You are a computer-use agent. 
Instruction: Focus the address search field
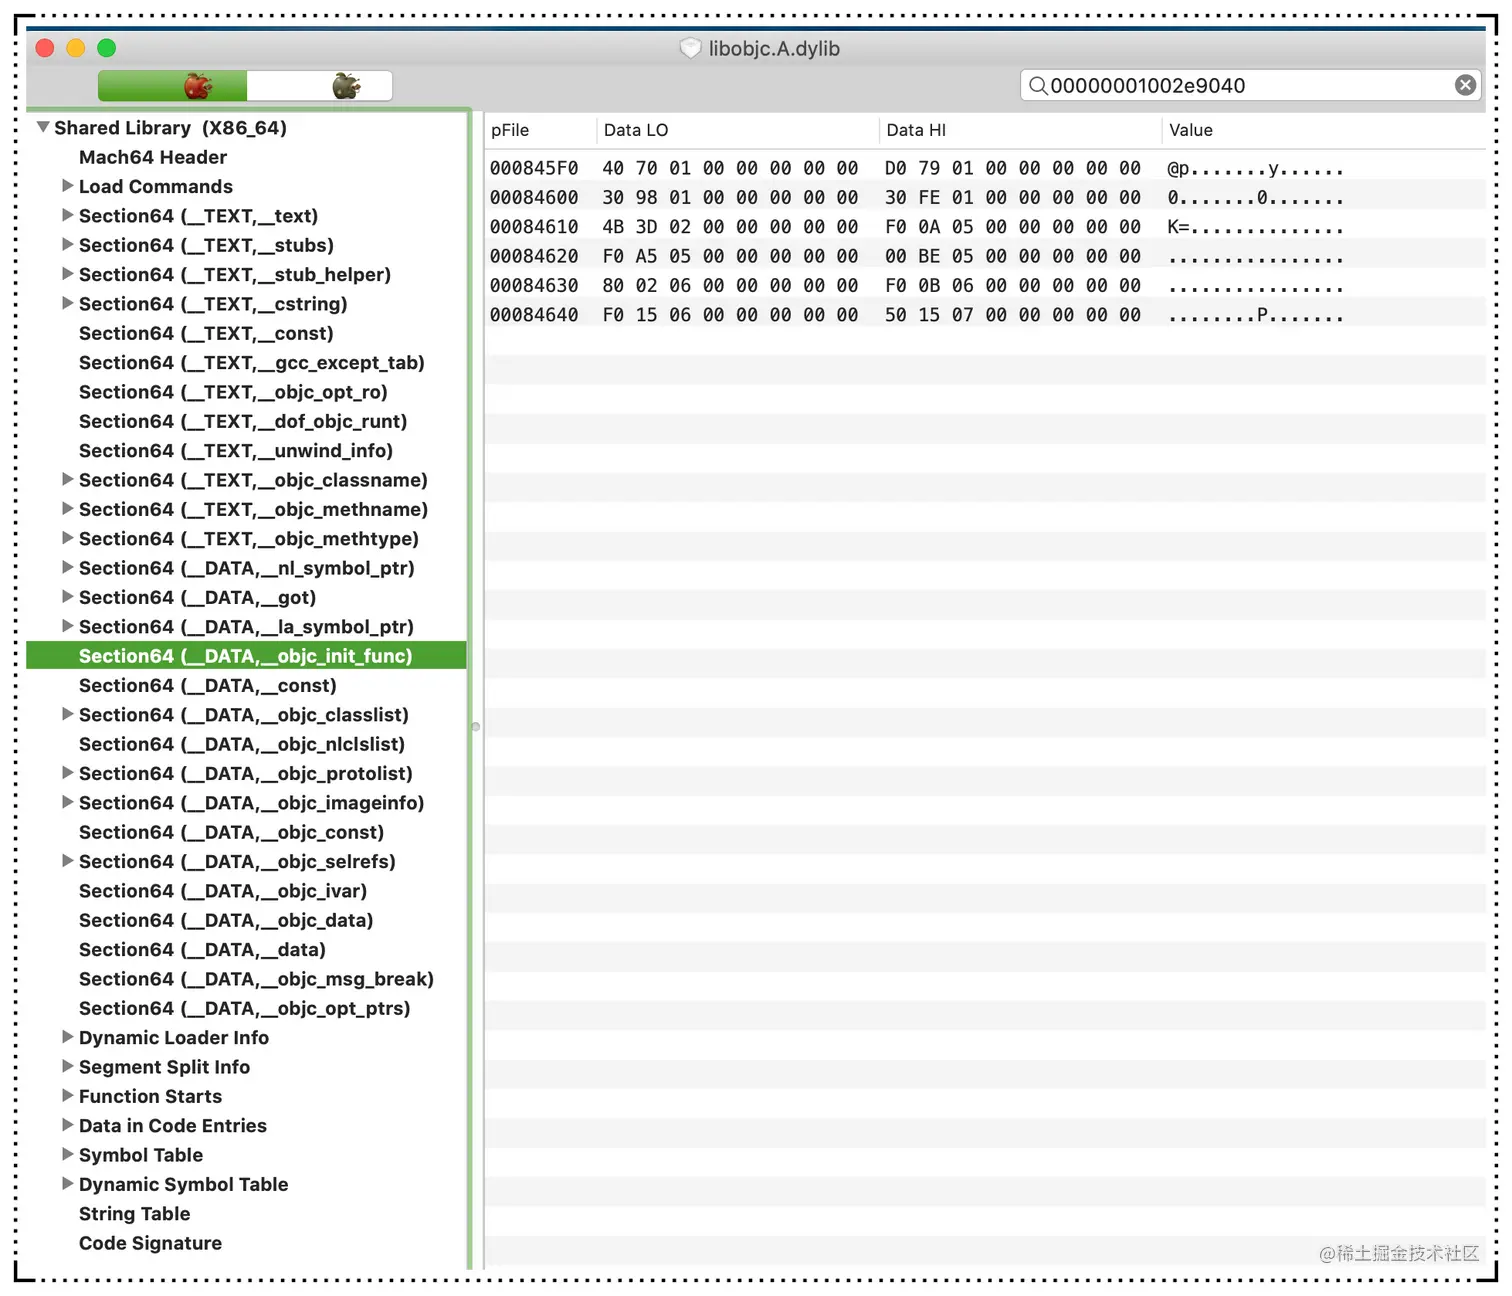pyautogui.click(x=1250, y=86)
